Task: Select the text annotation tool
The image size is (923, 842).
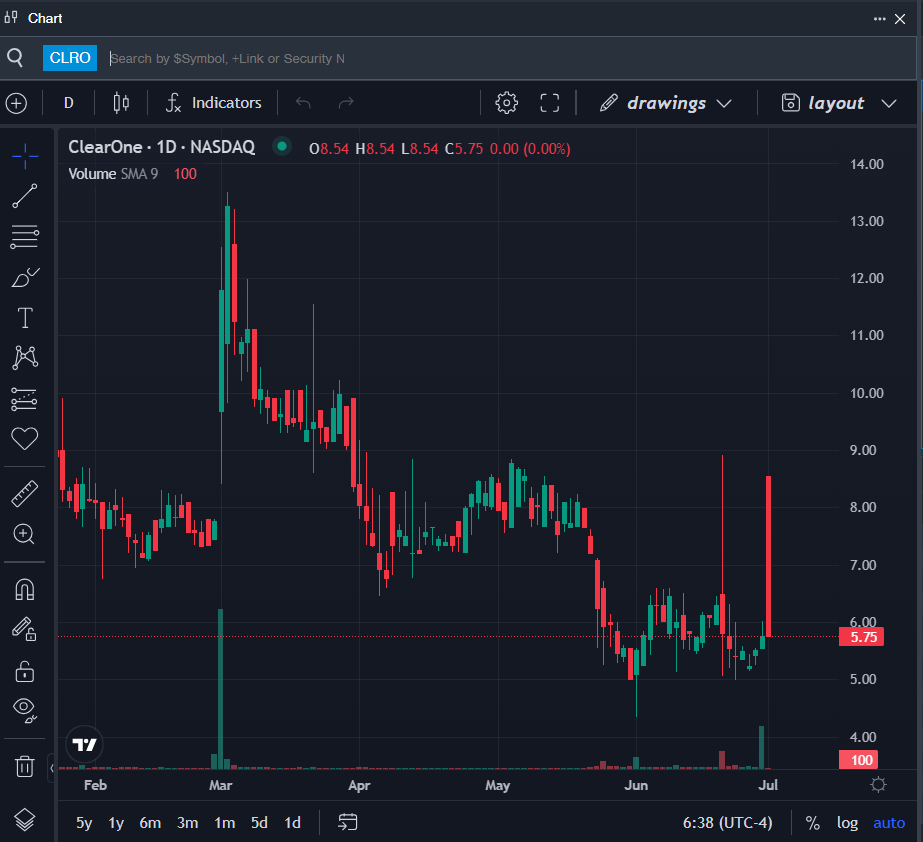Action: point(25,318)
